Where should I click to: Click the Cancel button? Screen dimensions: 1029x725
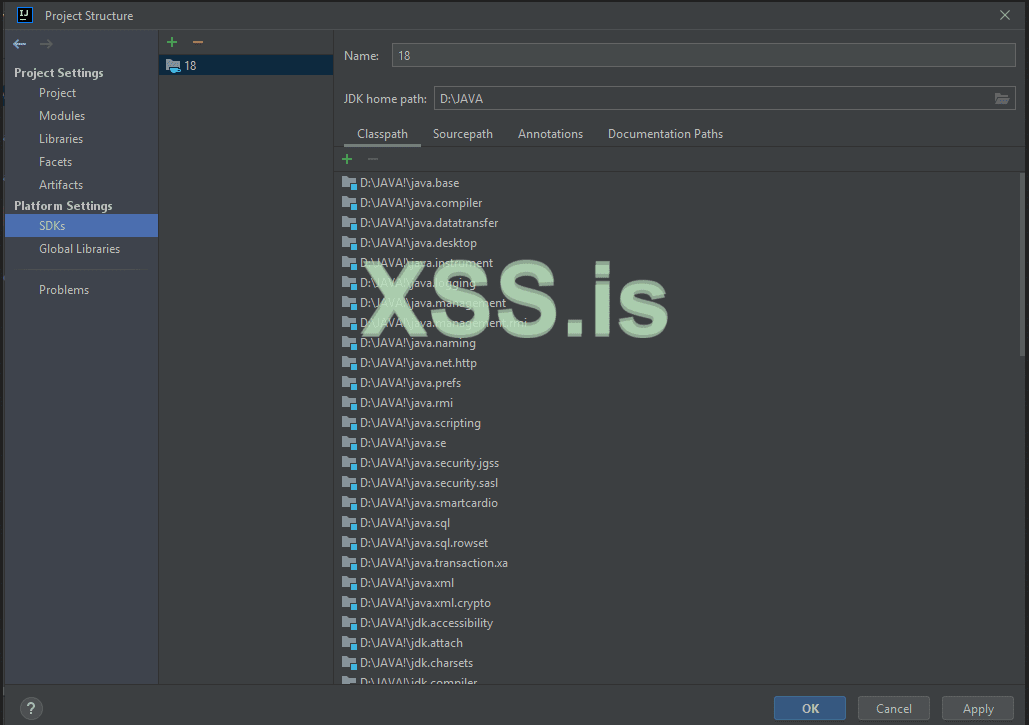pyautogui.click(x=893, y=708)
